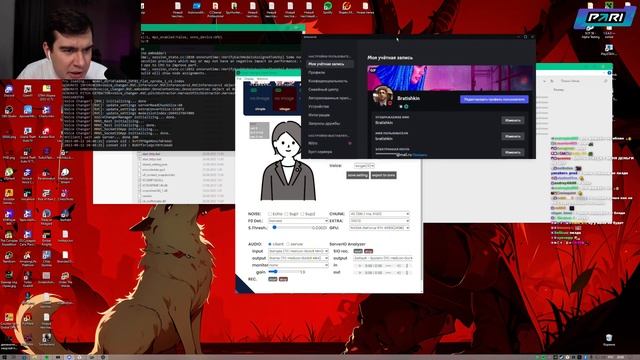This screenshot has height=360, width=640.
Task: Click the export to onnx button
Action: pos(383,175)
